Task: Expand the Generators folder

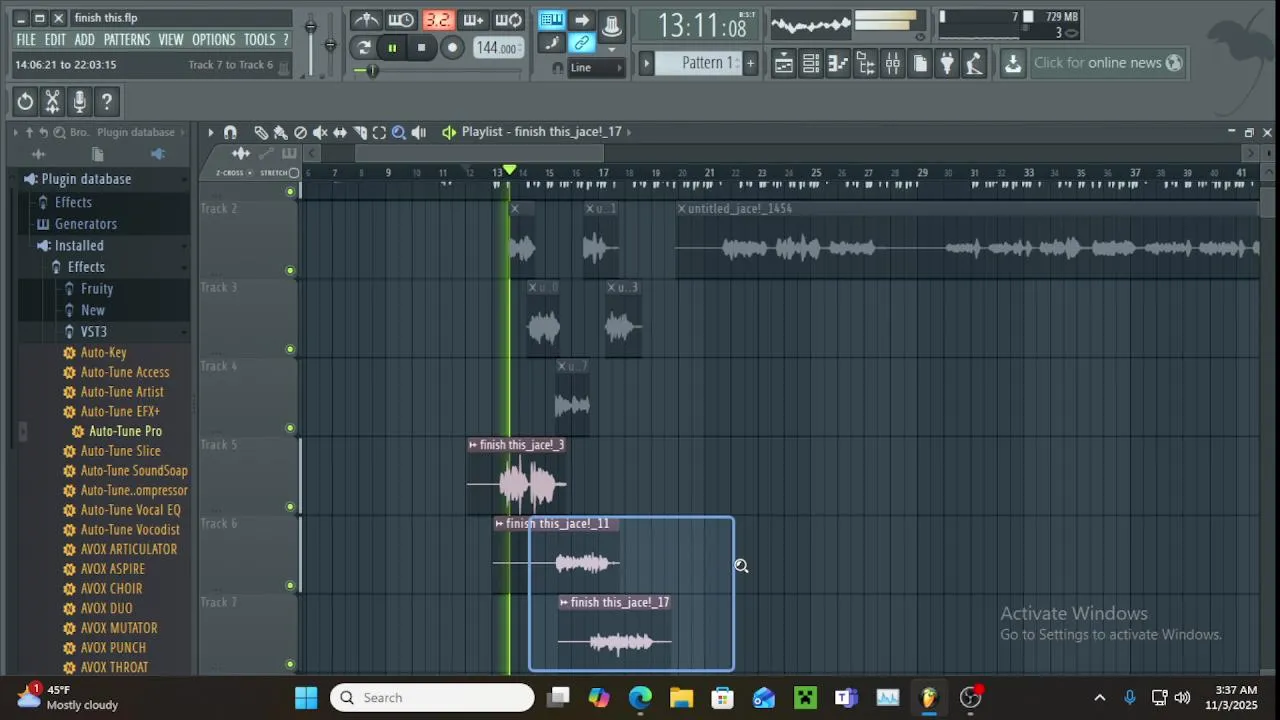Action: [85, 224]
